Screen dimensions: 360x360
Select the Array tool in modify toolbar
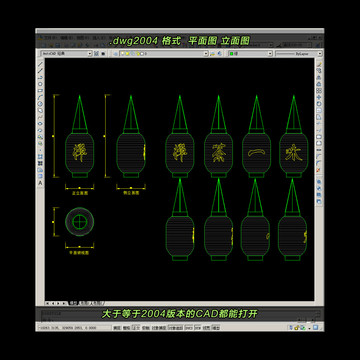tap(319, 91)
